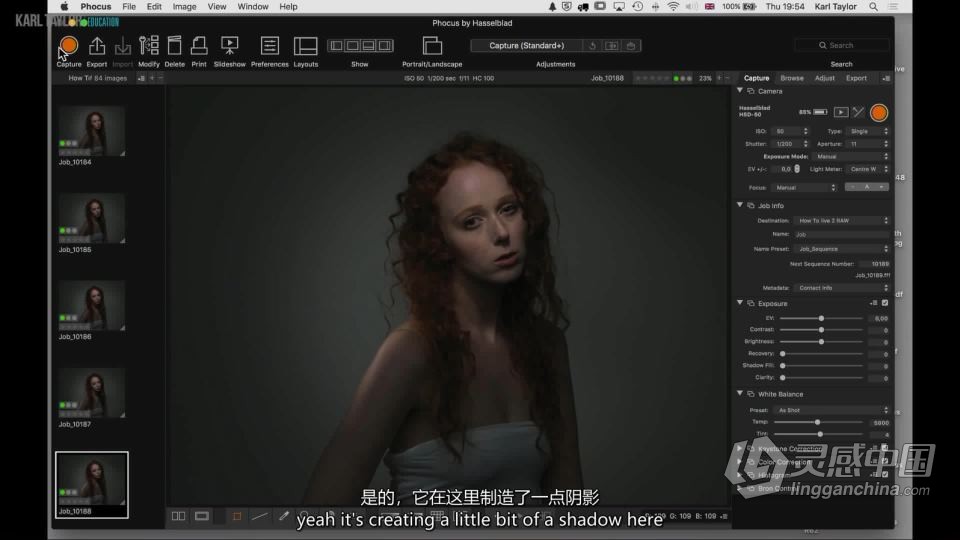Image resolution: width=960 pixels, height=540 pixels.
Task: Toggle the Histogram tool checkbox
Action: [885, 474]
